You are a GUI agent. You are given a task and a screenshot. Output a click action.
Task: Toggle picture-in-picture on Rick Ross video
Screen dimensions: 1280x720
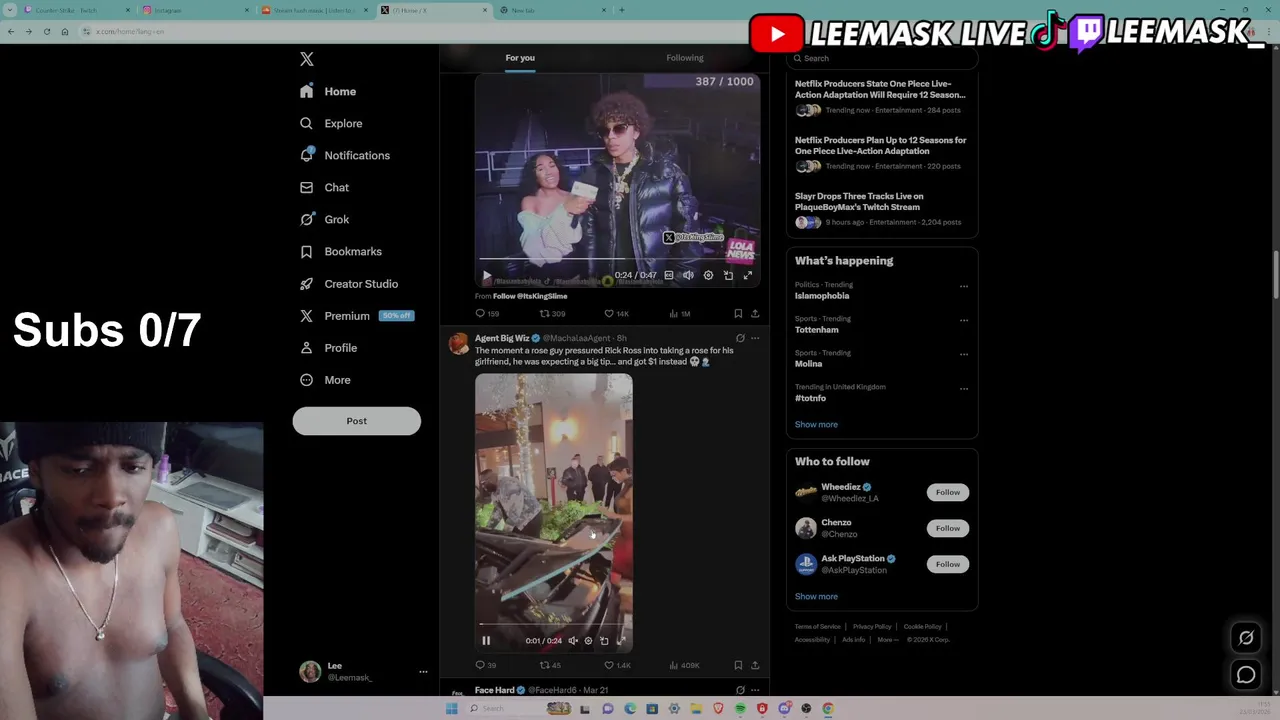604,640
